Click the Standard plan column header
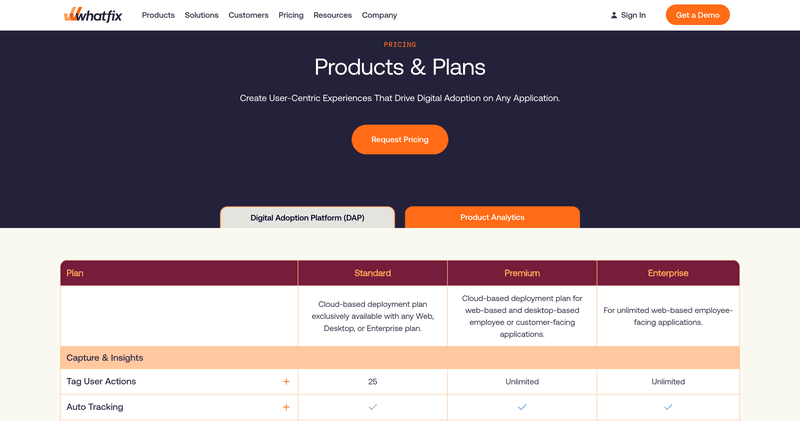800x421 pixels. click(373, 273)
